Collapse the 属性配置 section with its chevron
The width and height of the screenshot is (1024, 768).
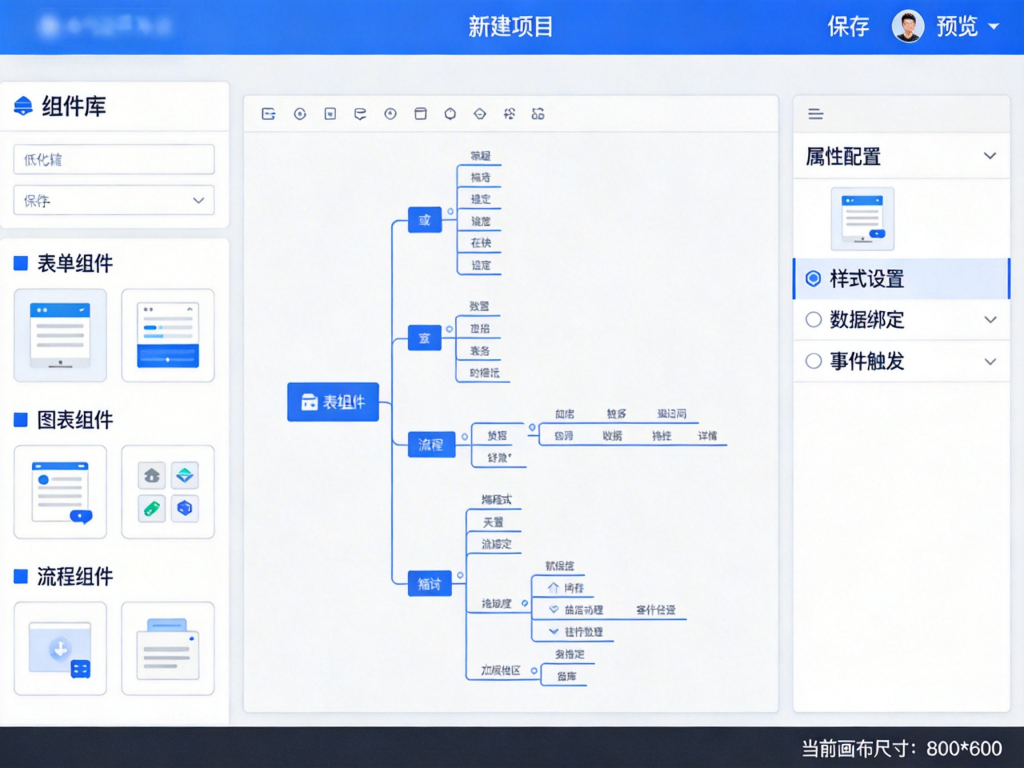tap(990, 156)
